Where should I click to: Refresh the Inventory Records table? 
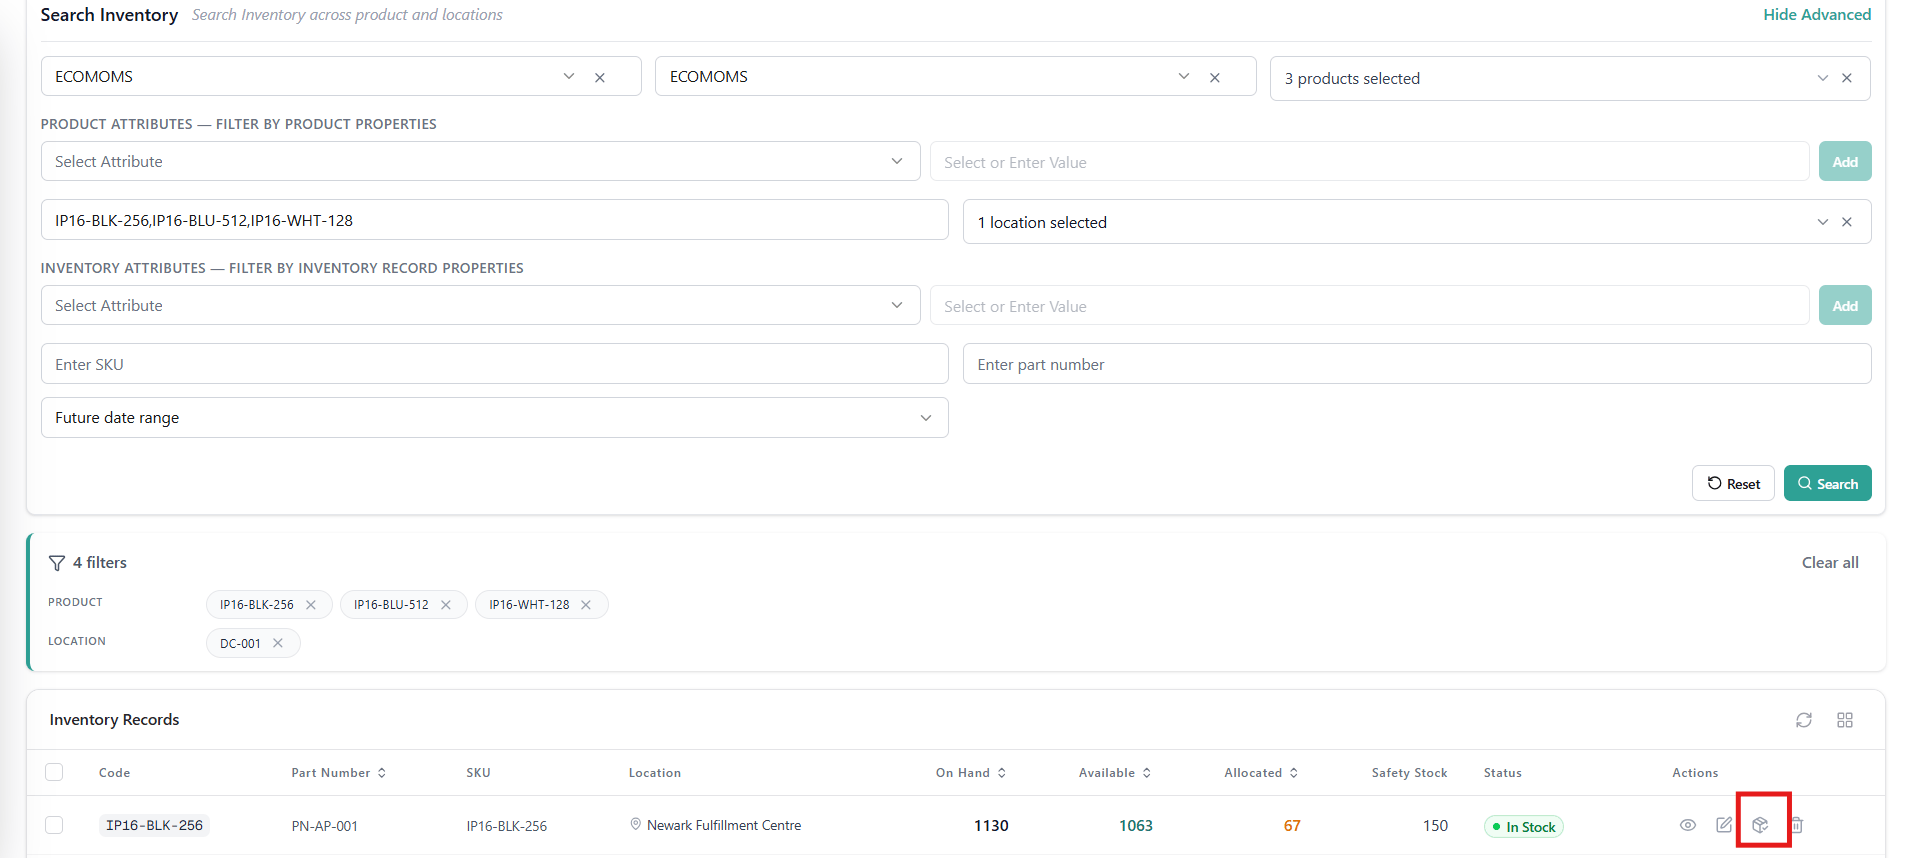[x=1804, y=720]
